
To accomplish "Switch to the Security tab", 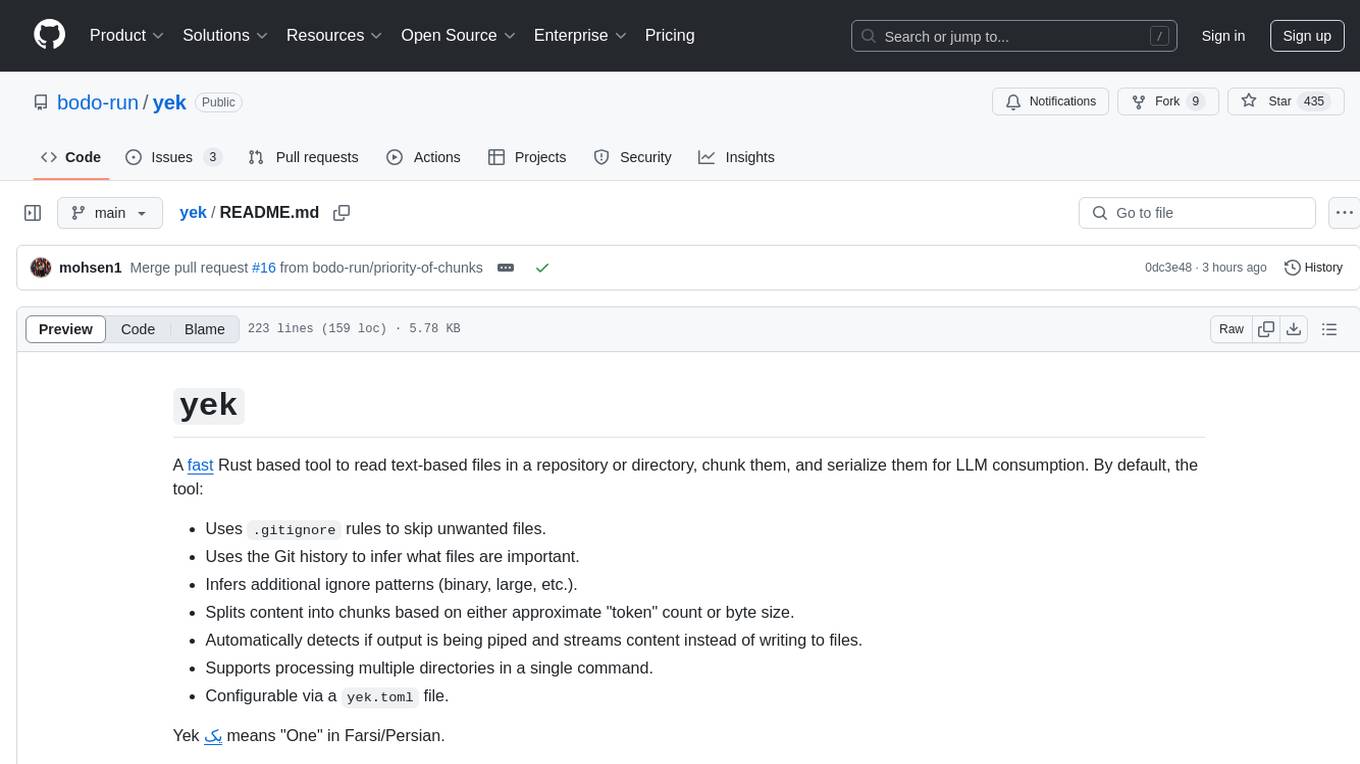I will coord(633,157).
